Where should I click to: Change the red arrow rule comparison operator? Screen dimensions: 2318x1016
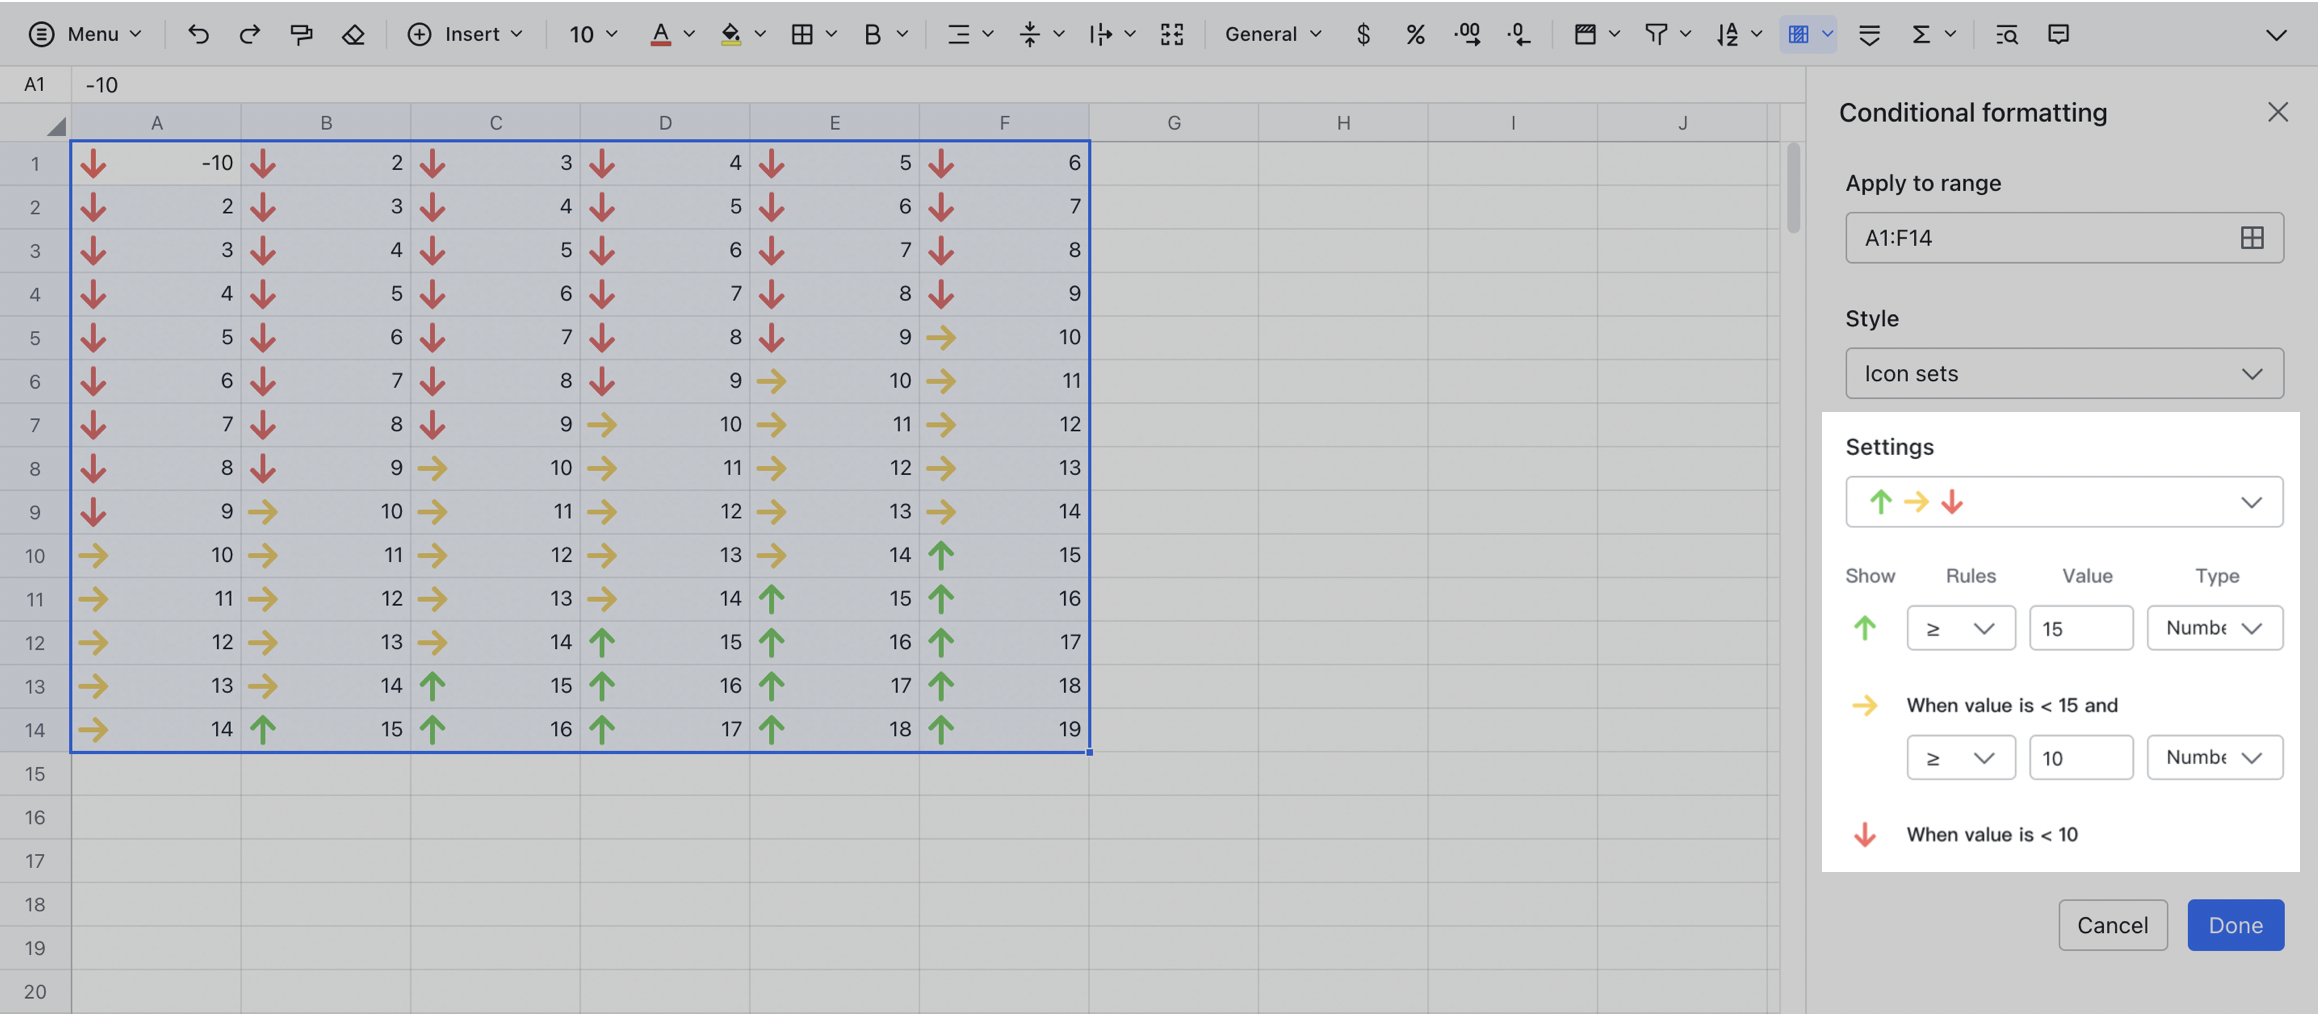(1960, 757)
